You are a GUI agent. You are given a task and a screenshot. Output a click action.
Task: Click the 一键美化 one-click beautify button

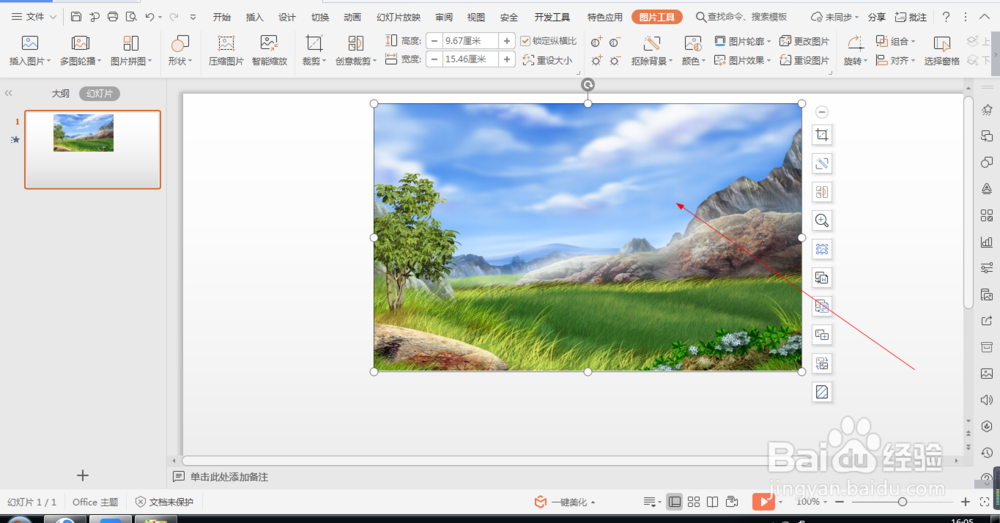[564, 502]
